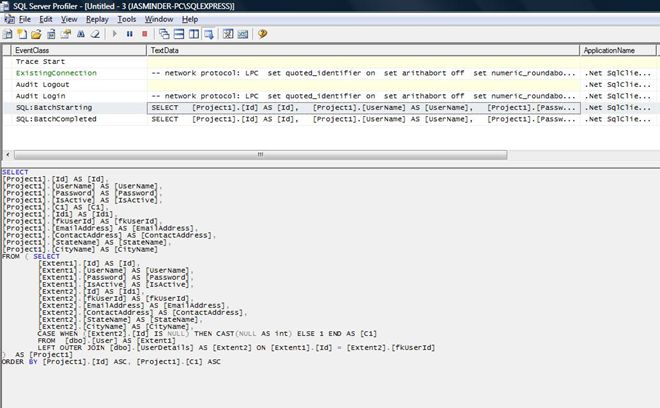Click the Find binoculars icon
660x408 pixels.
(x=81, y=34)
